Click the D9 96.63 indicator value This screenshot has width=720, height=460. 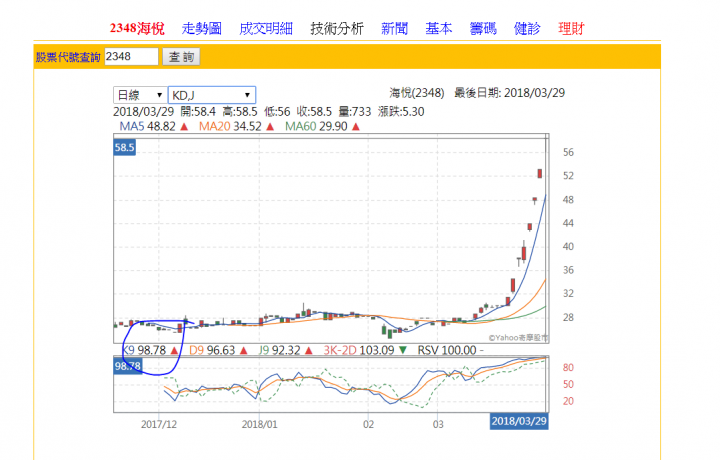(x=212, y=350)
